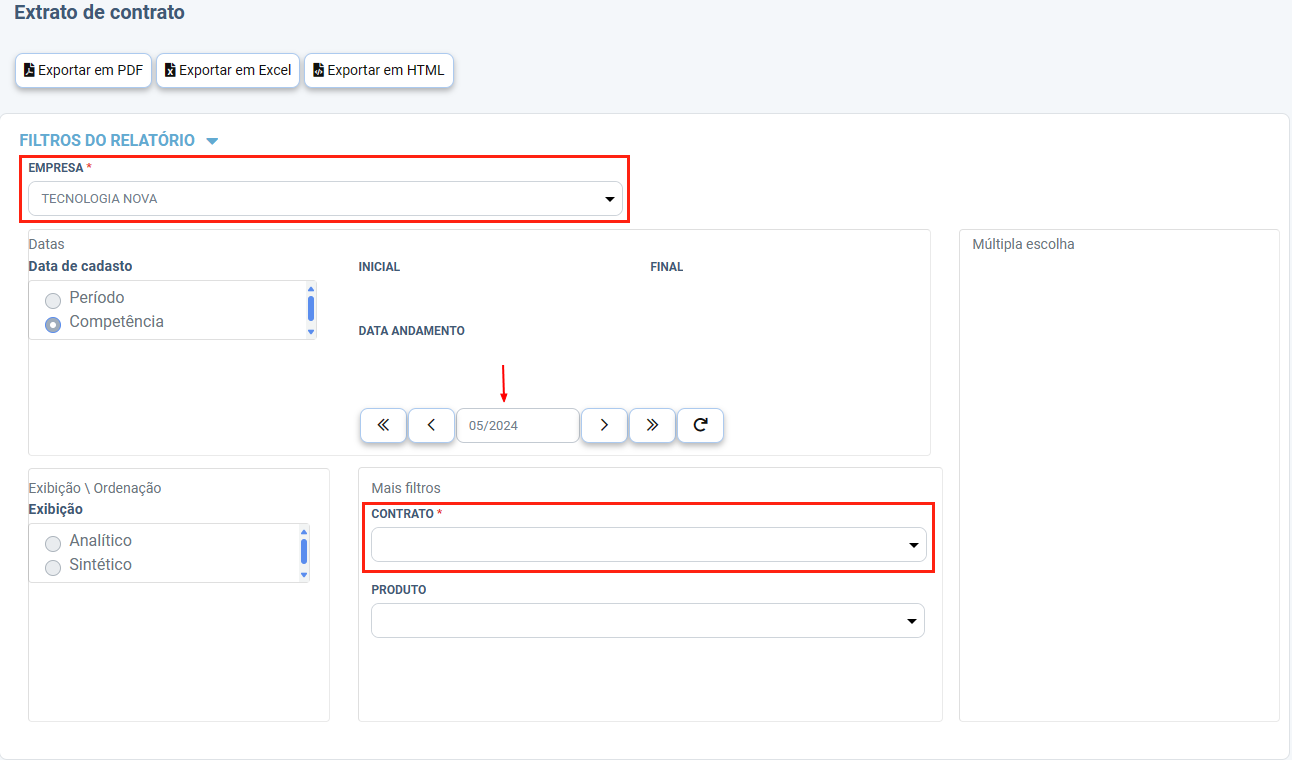Export the report to Excel
1292x760 pixels.
228,71
